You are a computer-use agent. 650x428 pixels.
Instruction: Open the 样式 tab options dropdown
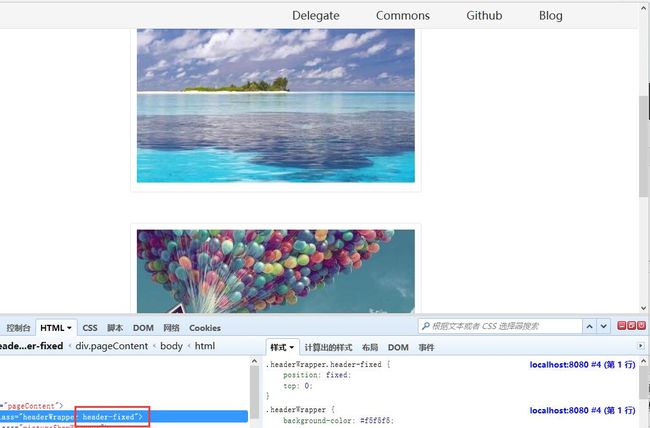click(x=292, y=348)
